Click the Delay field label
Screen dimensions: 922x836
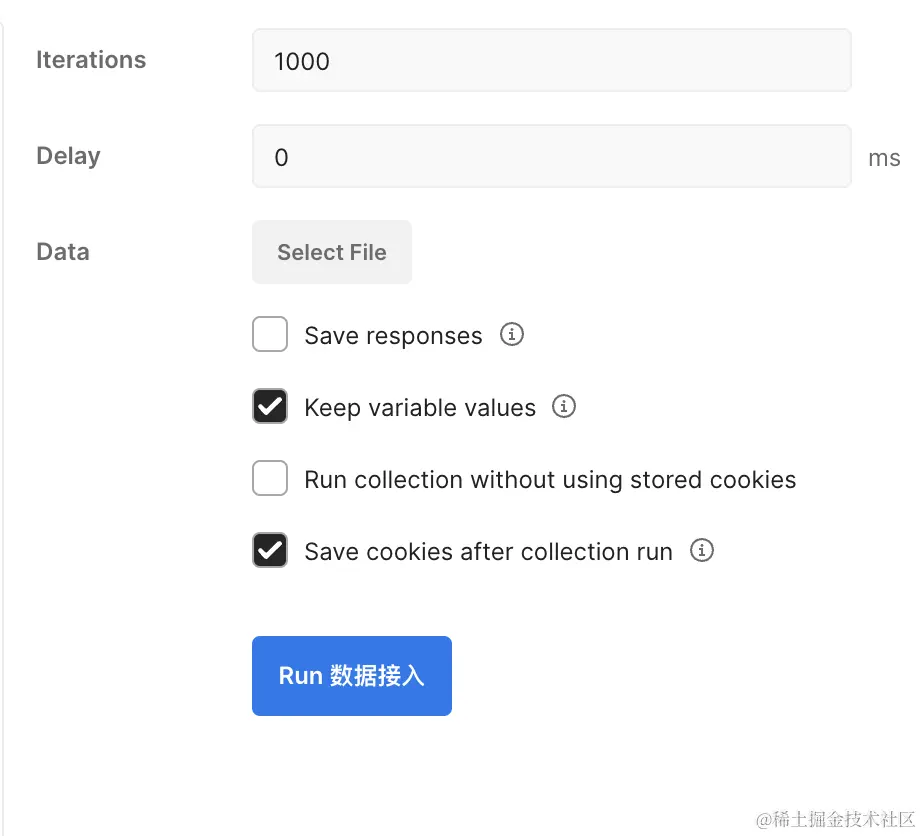click(68, 156)
